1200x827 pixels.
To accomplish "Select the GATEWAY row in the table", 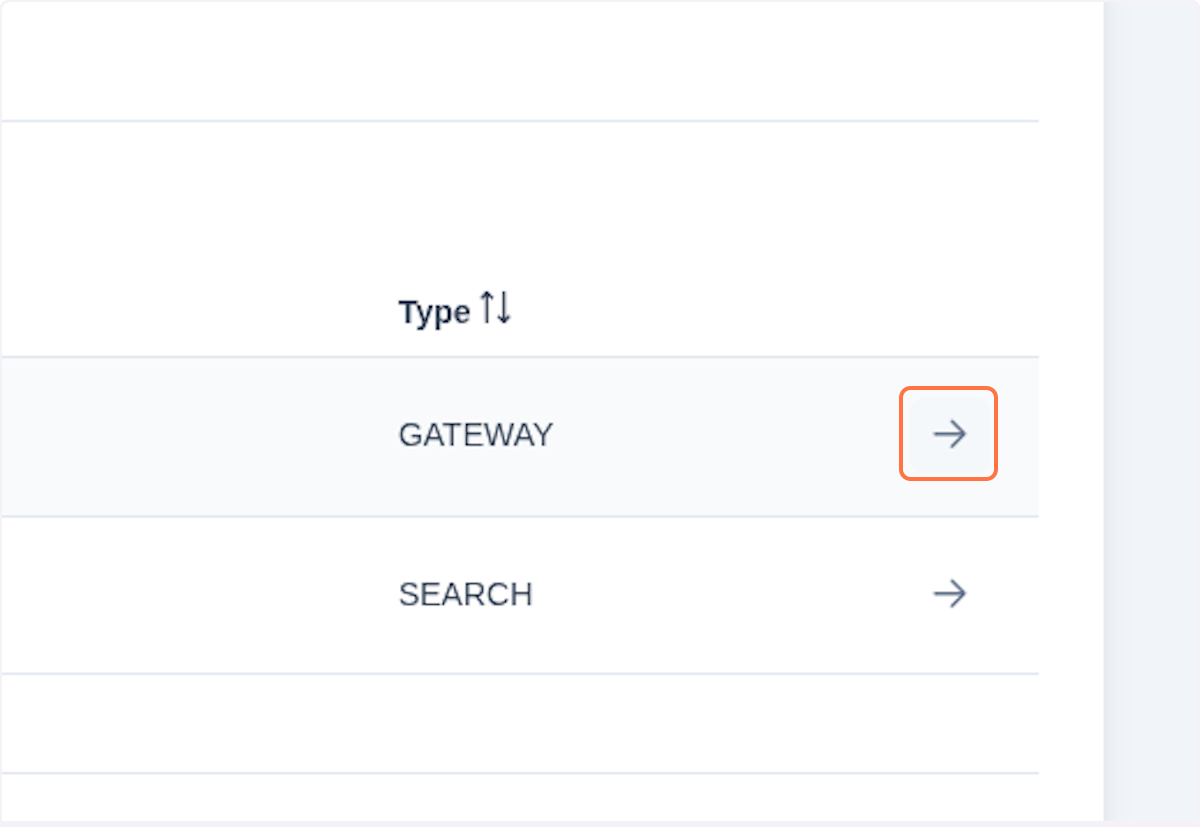I will coord(520,435).
